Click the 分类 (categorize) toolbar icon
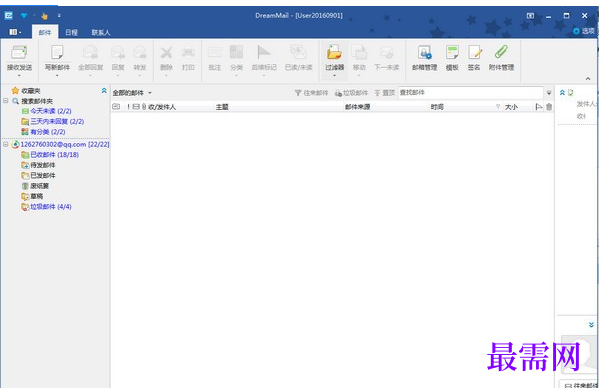599x388 pixels. coord(236,52)
